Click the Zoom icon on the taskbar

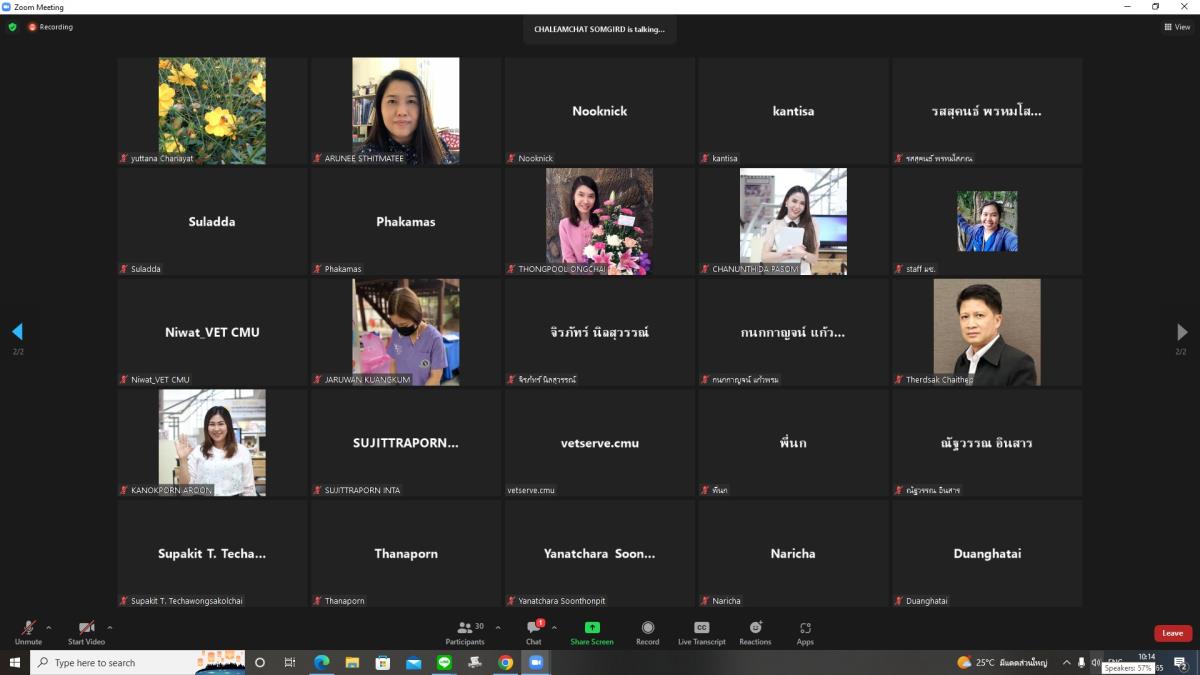535,662
